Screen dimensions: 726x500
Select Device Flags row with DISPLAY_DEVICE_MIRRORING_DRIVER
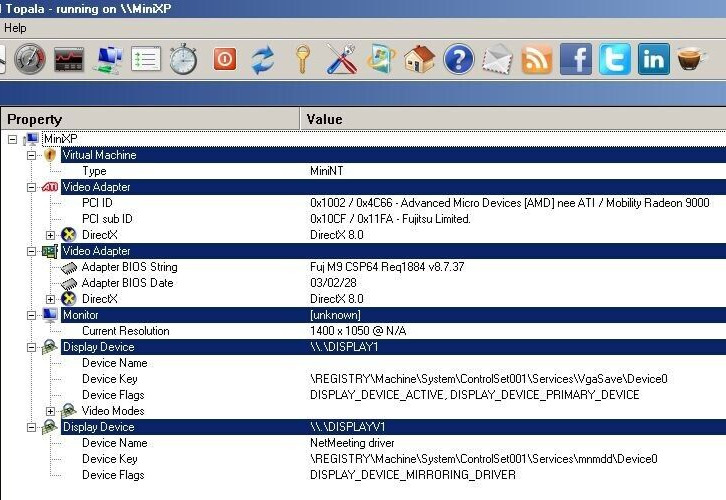point(393,475)
